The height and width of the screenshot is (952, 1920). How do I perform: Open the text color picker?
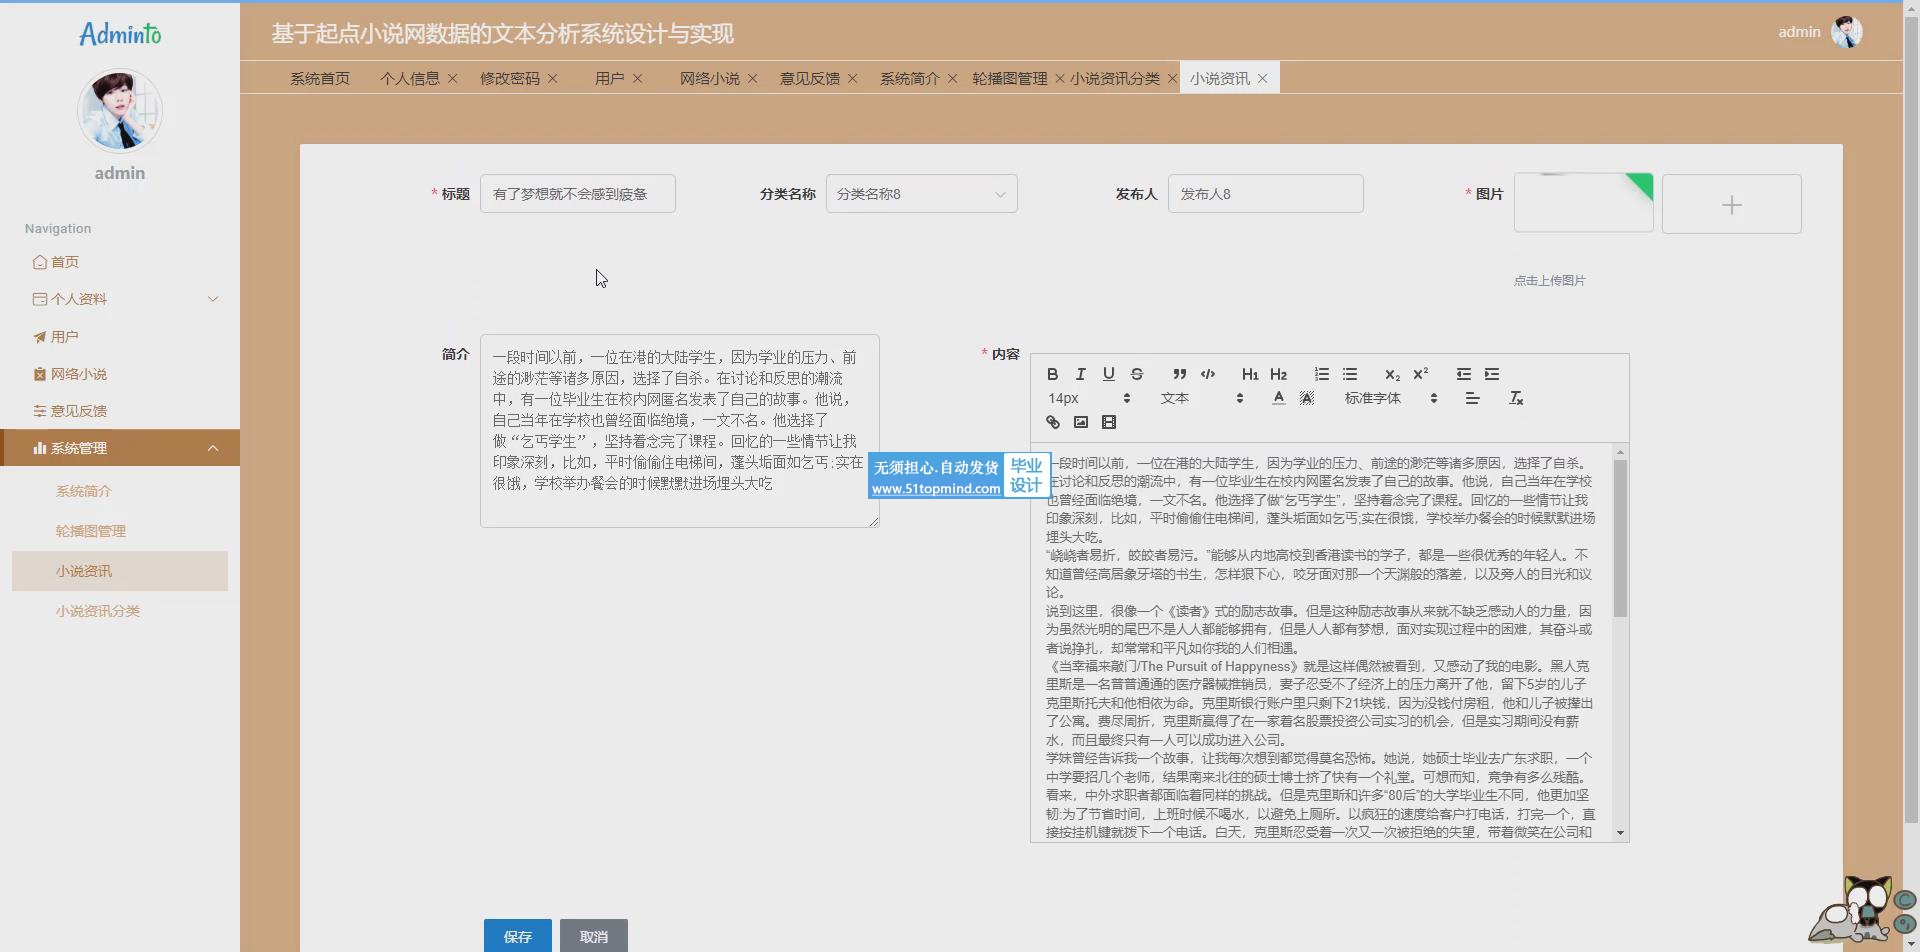1278,398
